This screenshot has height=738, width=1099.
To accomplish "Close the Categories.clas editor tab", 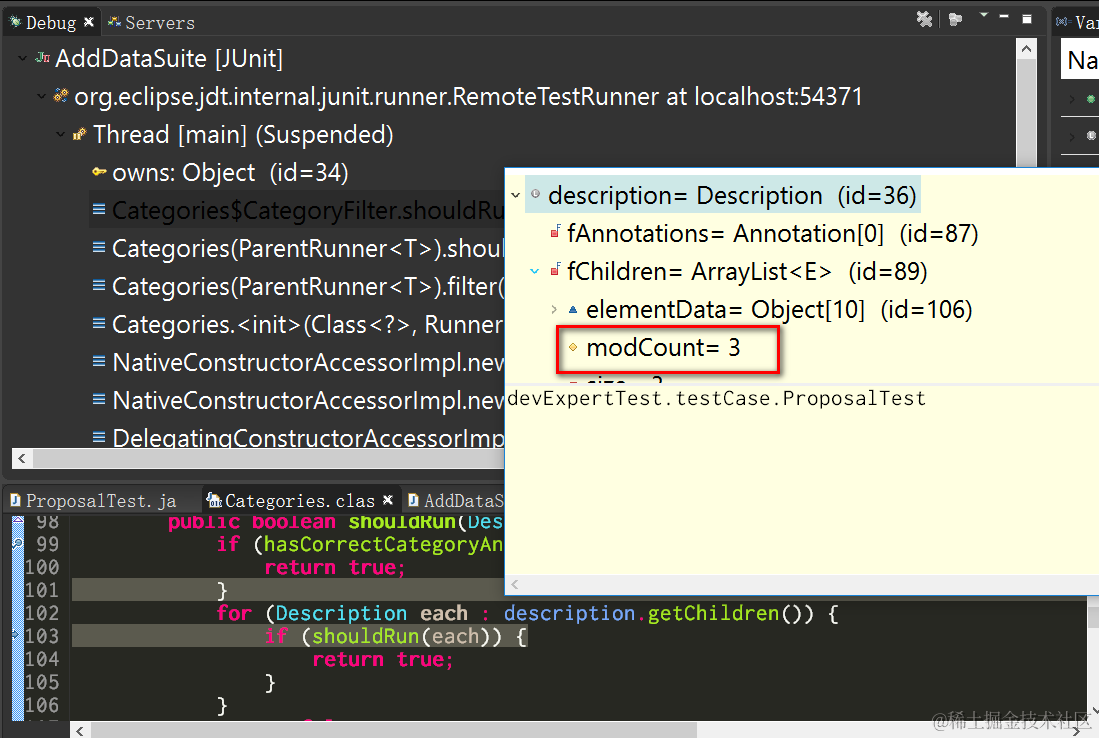I will click(x=388, y=500).
